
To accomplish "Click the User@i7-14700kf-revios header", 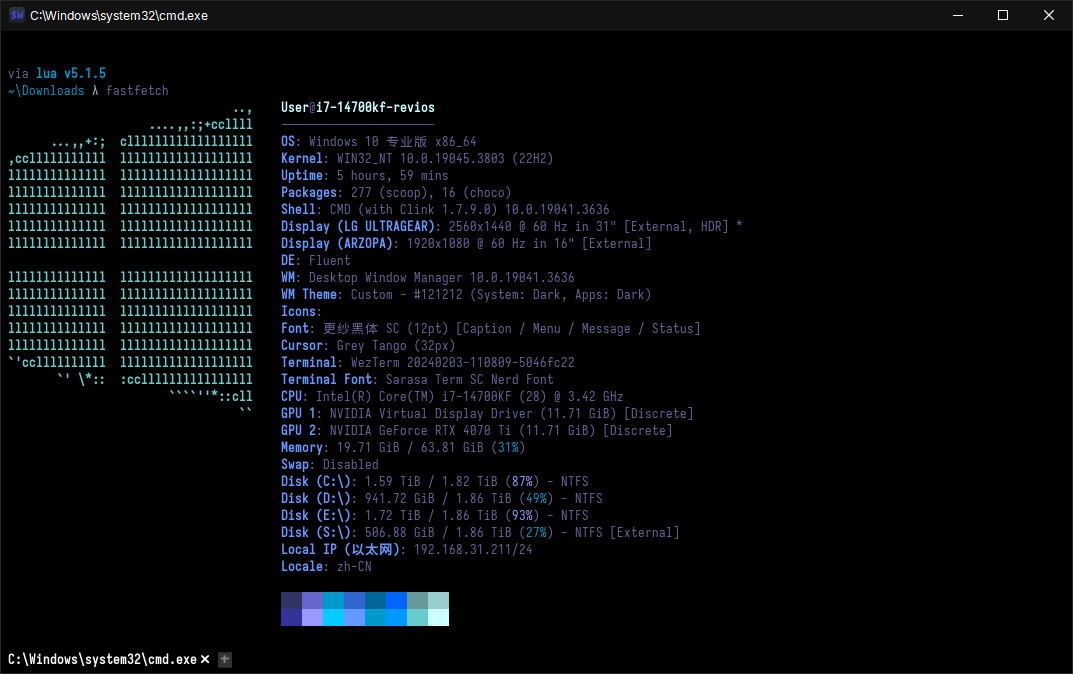I will coord(357,107).
